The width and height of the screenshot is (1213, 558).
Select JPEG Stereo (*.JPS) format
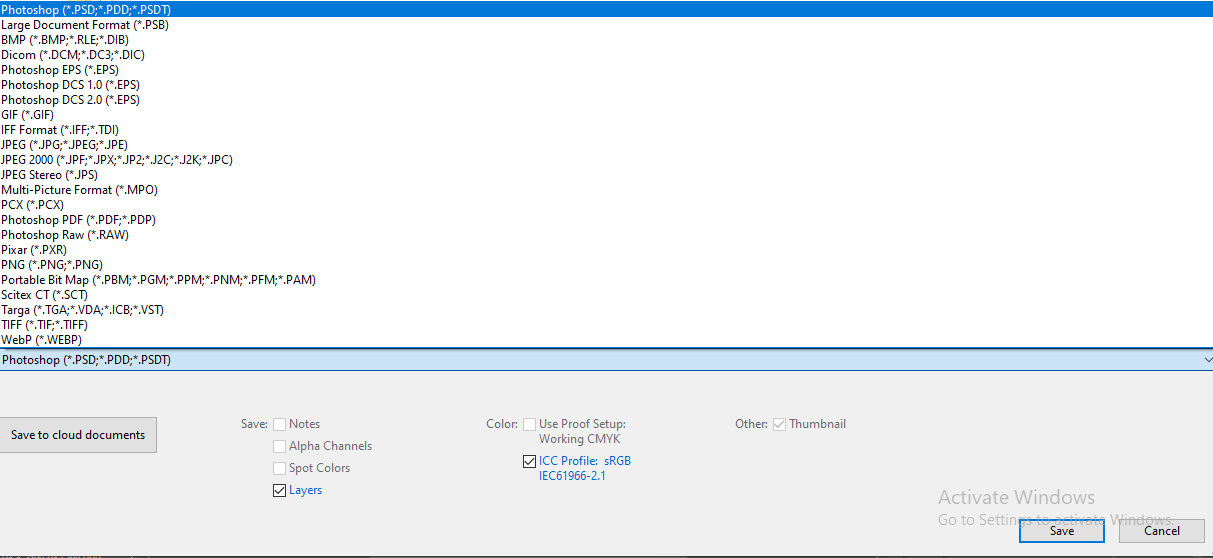606,174
